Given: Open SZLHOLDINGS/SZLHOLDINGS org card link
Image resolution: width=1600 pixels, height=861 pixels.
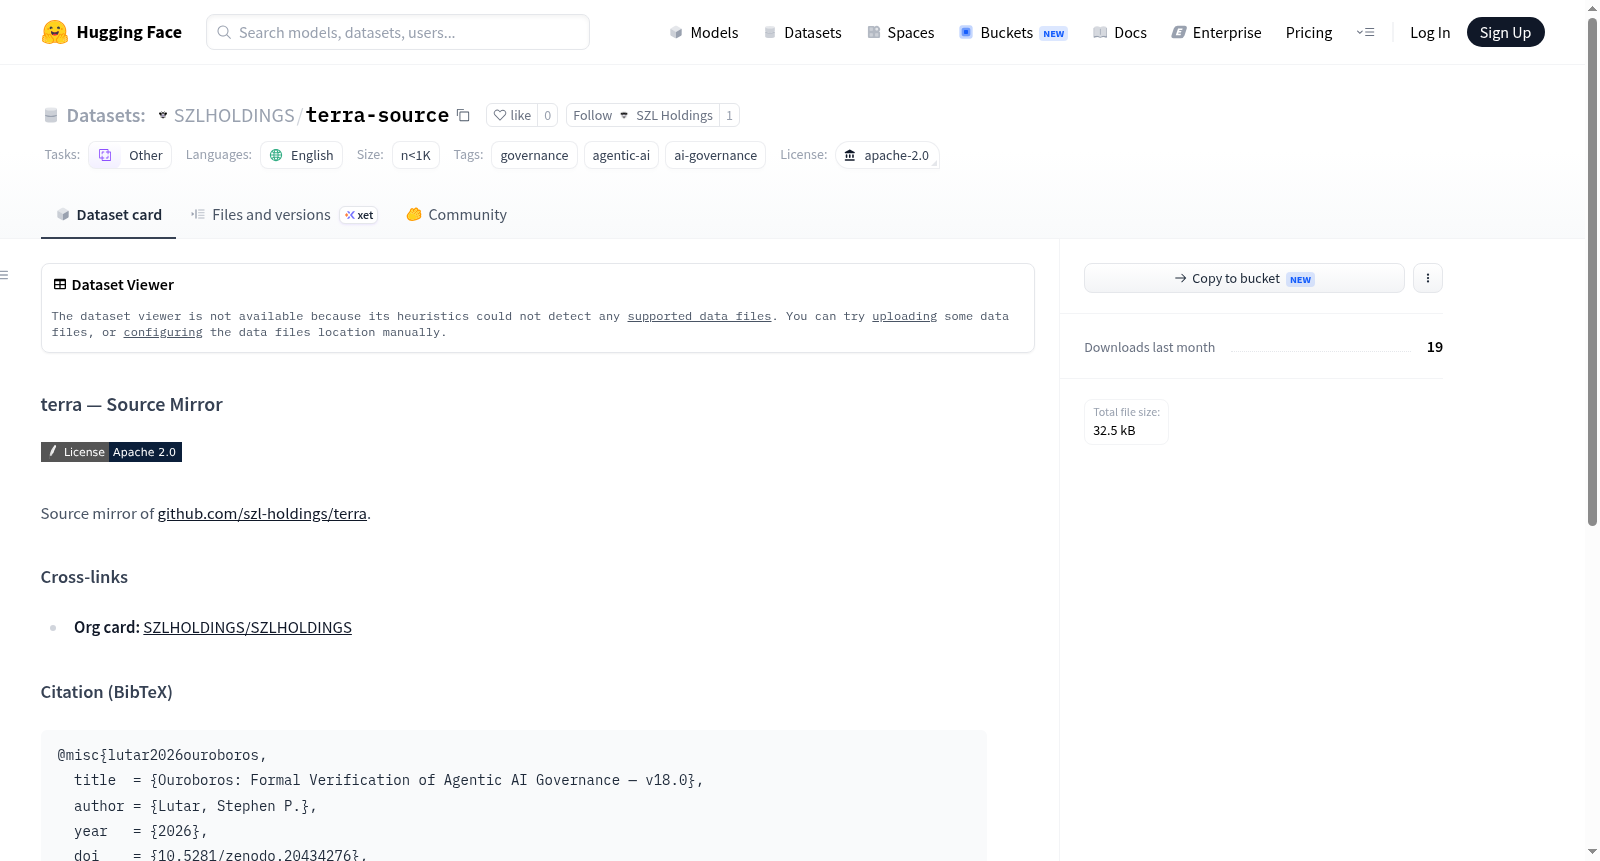Looking at the screenshot, I should [x=247, y=627].
